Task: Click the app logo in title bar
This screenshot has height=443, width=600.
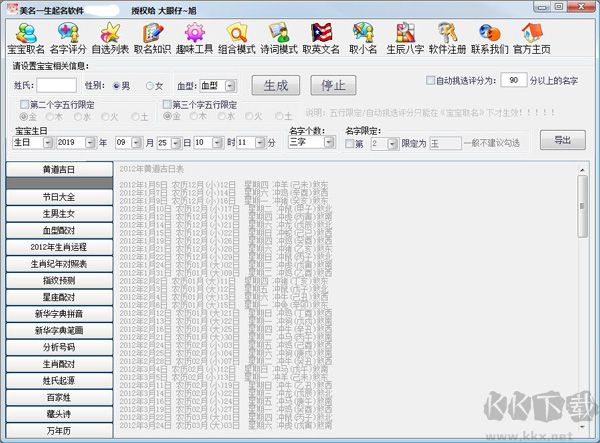Action: [x=13, y=9]
